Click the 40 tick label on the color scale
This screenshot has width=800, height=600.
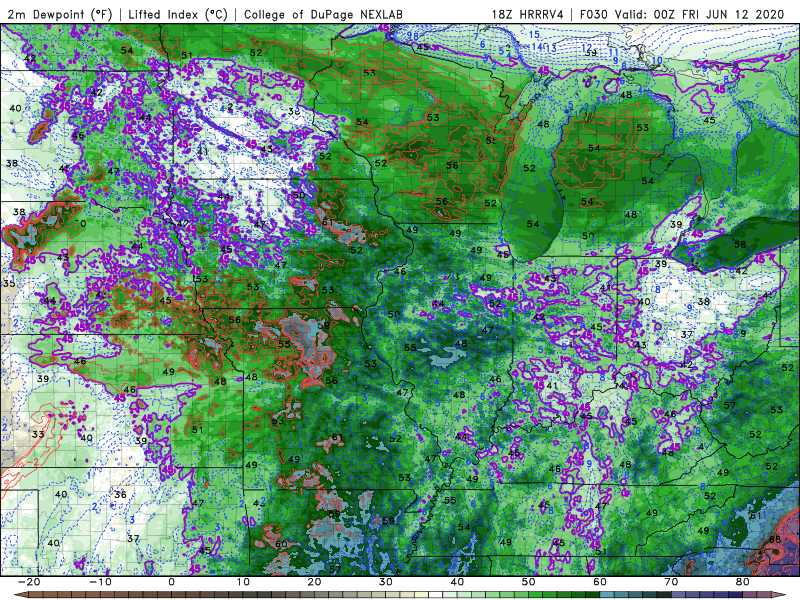(x=457, y=582)
